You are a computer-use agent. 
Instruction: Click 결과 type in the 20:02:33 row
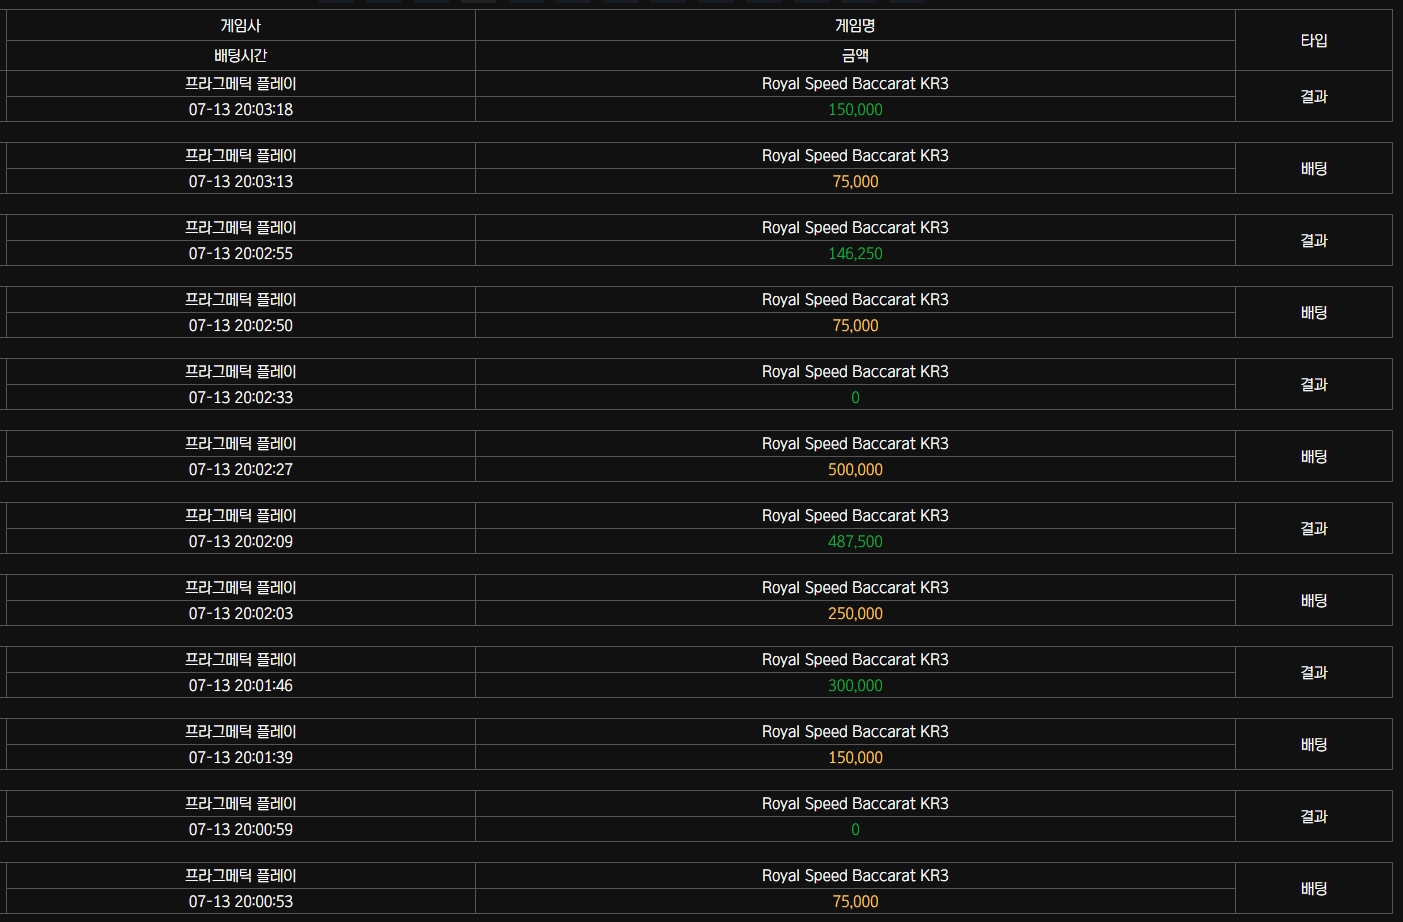pos(1314,385)
